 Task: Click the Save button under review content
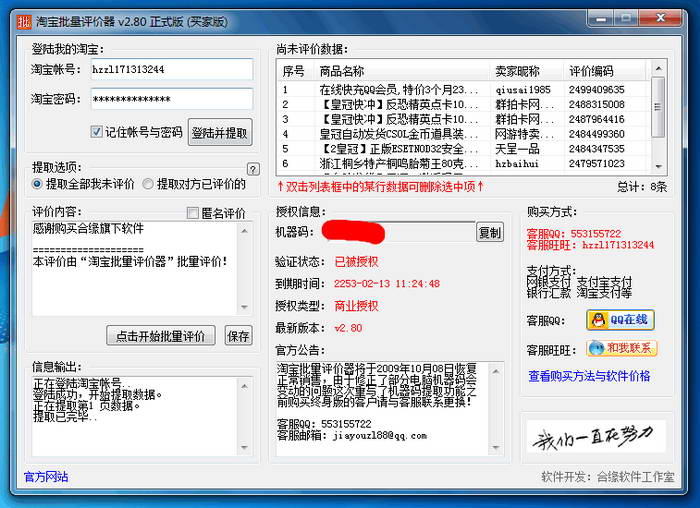[x=238, y=336]
